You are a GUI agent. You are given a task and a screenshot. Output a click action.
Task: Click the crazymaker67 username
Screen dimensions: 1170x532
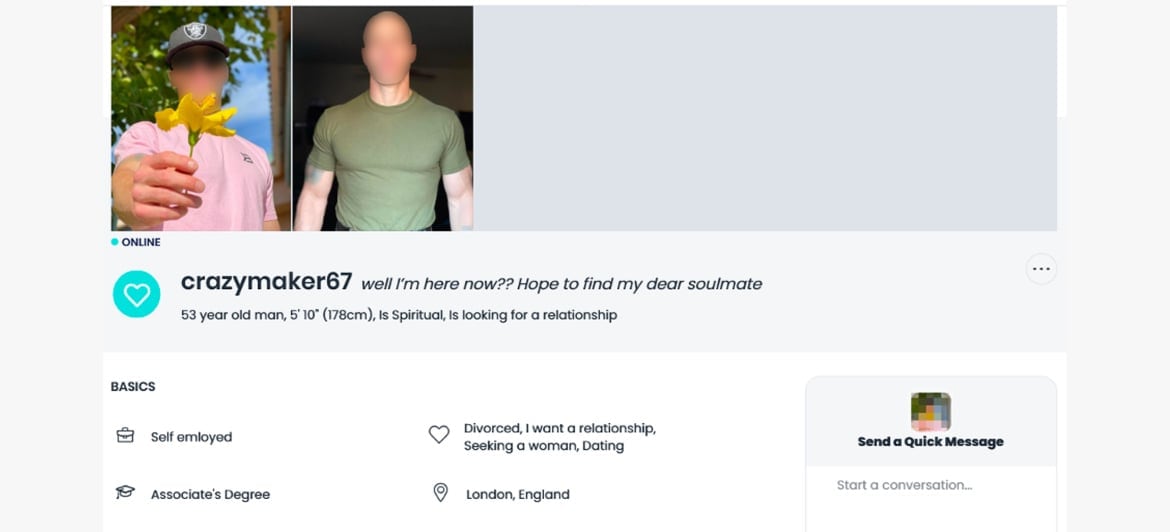[266, 282]
